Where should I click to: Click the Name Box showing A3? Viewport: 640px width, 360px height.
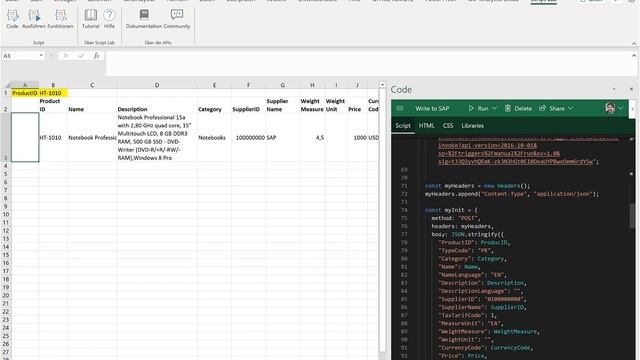[x=20, y=56]
